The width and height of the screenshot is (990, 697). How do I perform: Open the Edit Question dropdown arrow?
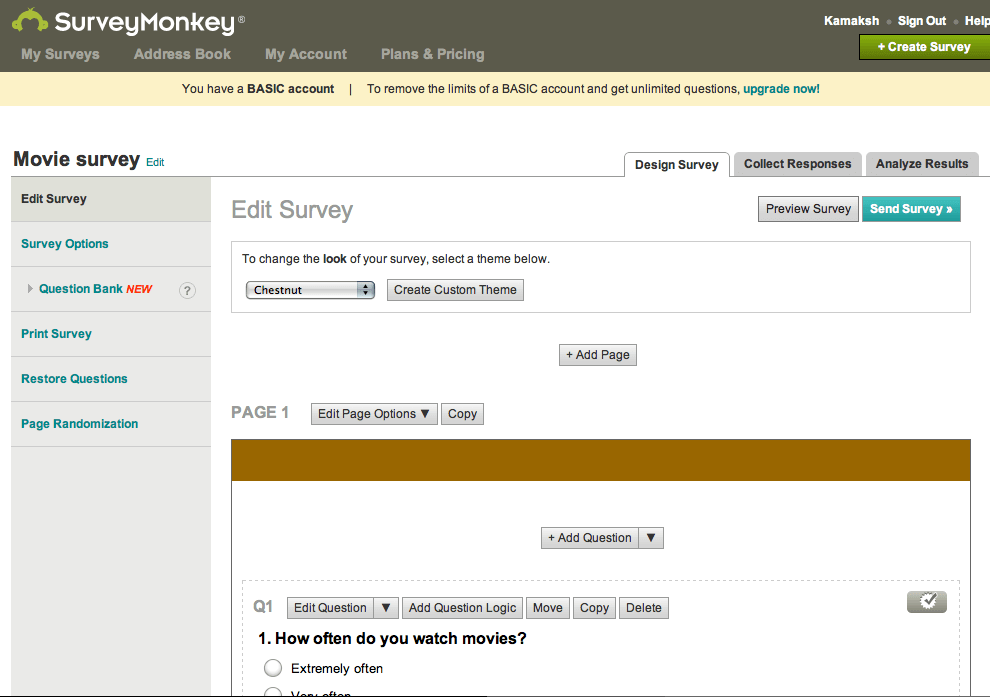(386, 608)
